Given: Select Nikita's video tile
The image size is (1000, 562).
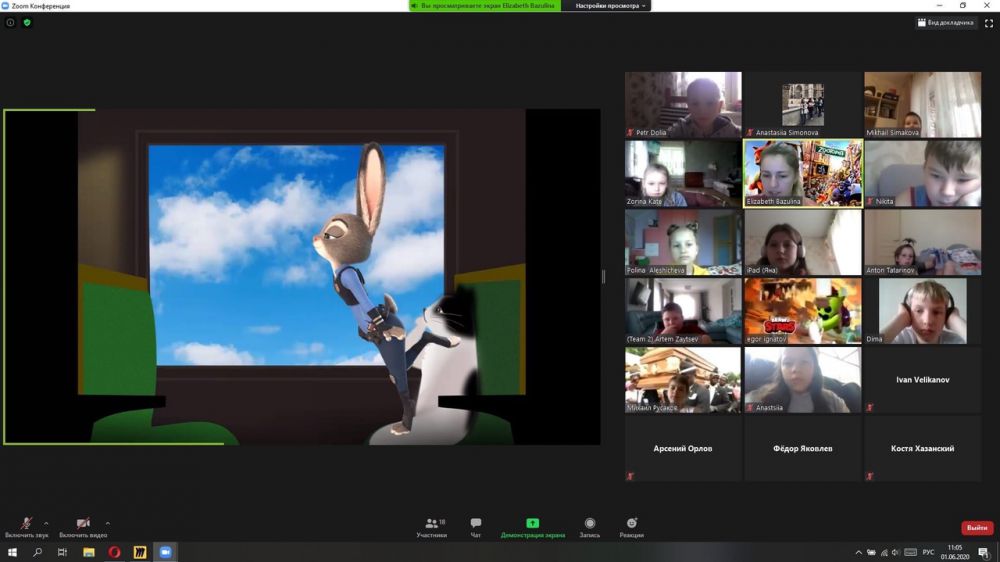Looking at the screenshot, I should pos(922,174).
